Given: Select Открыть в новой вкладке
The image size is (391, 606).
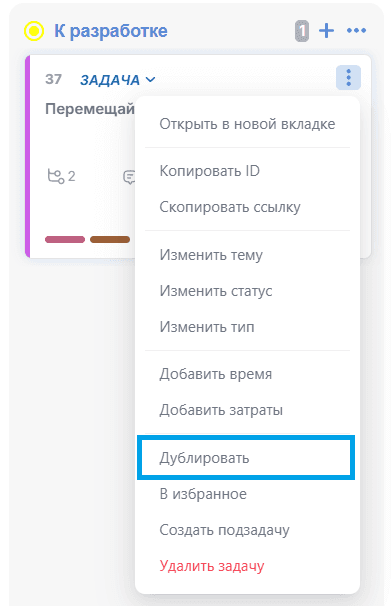Looking at the screenshot, I should 247,124.
